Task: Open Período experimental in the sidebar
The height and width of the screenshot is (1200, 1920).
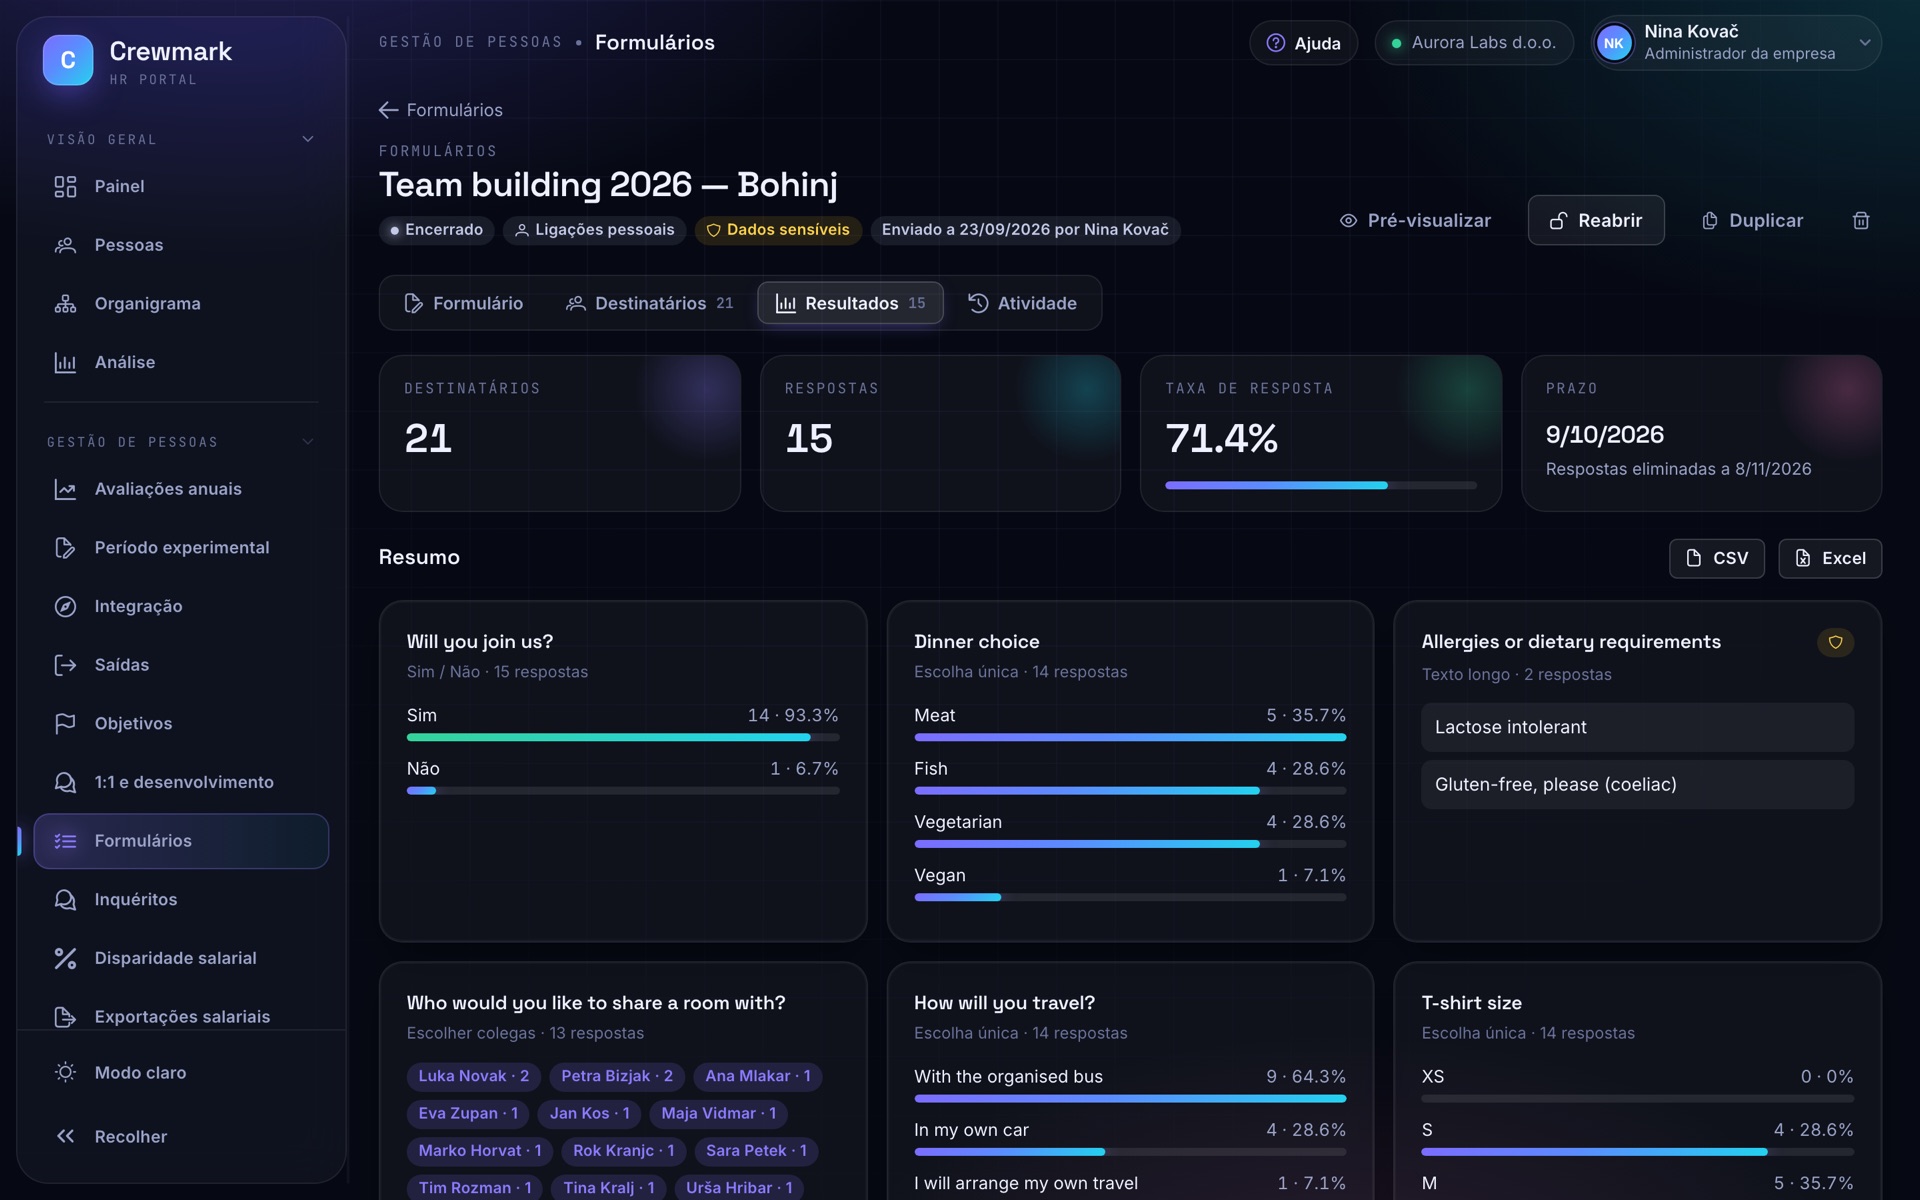Action: (x=181, y=548)
